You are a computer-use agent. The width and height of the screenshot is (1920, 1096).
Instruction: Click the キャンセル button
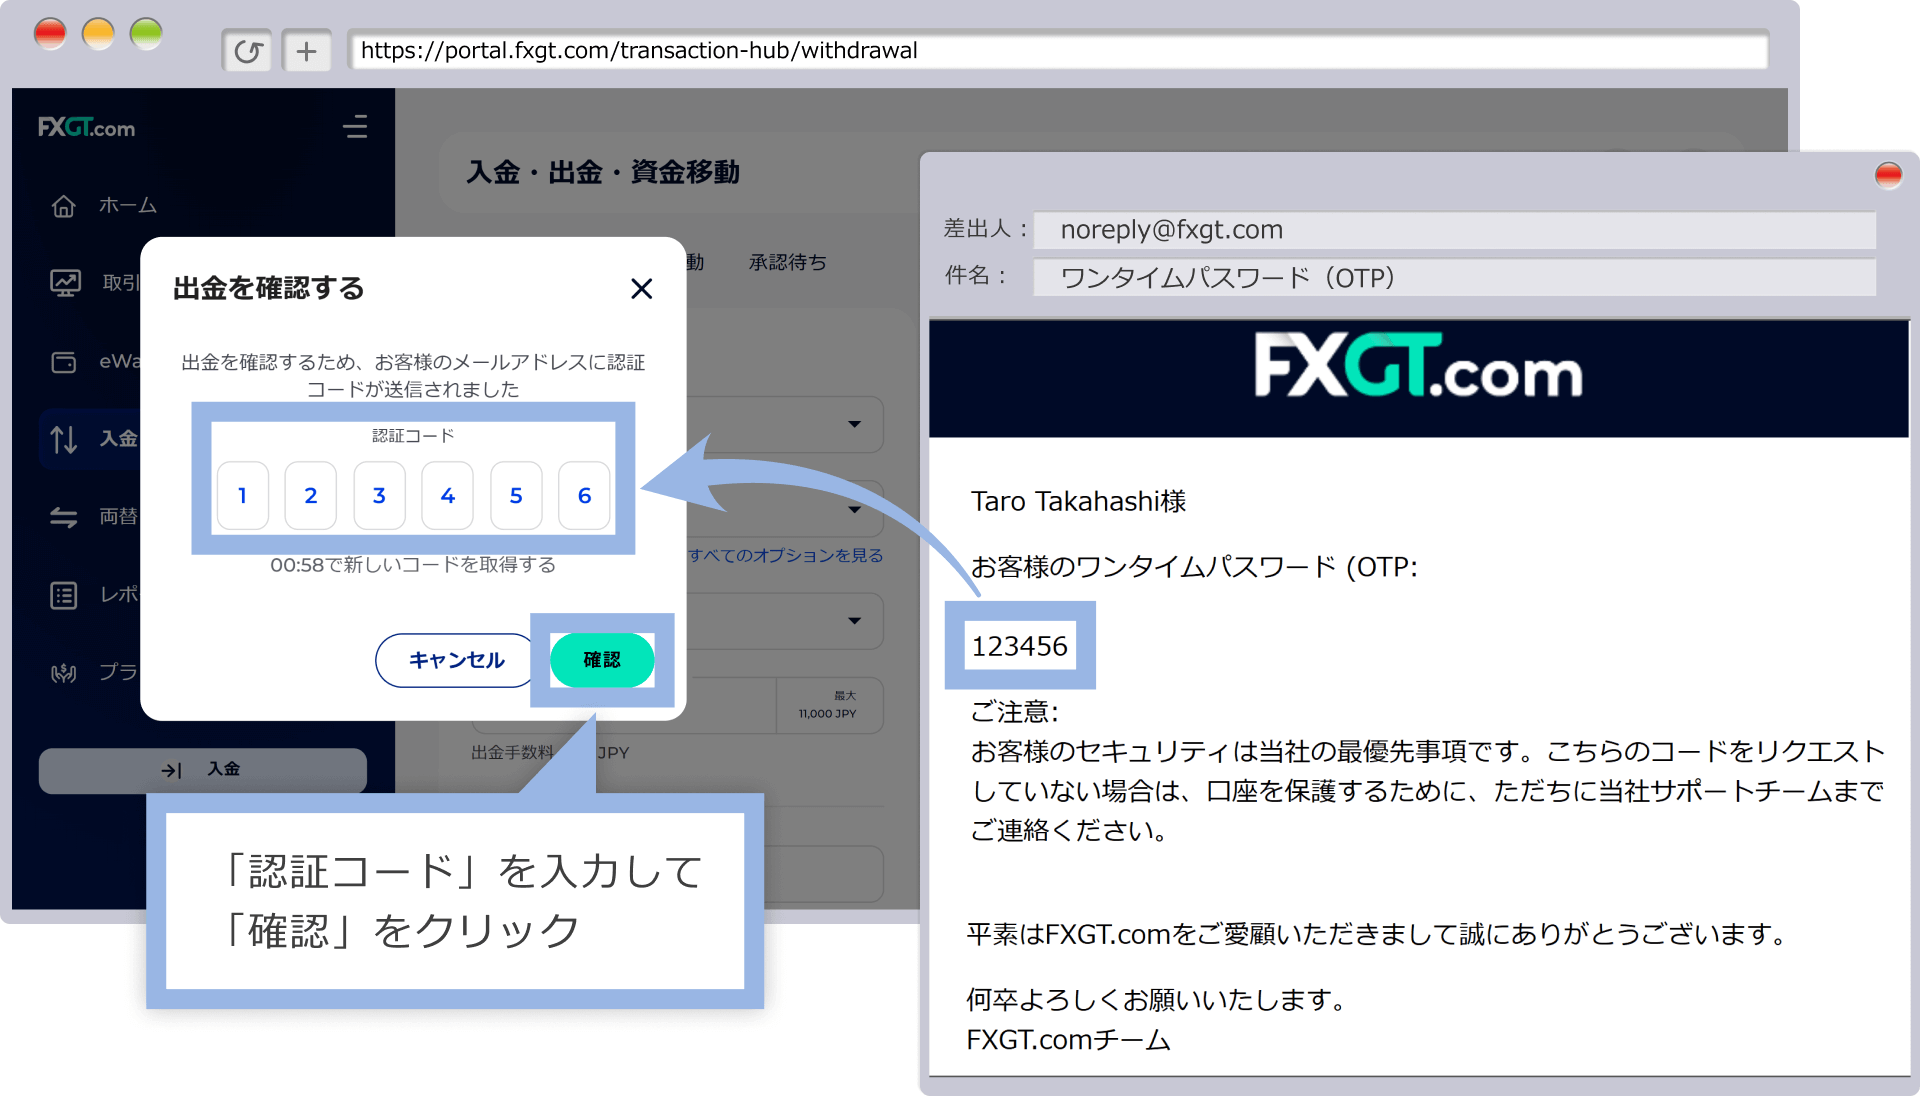(456, 660)
